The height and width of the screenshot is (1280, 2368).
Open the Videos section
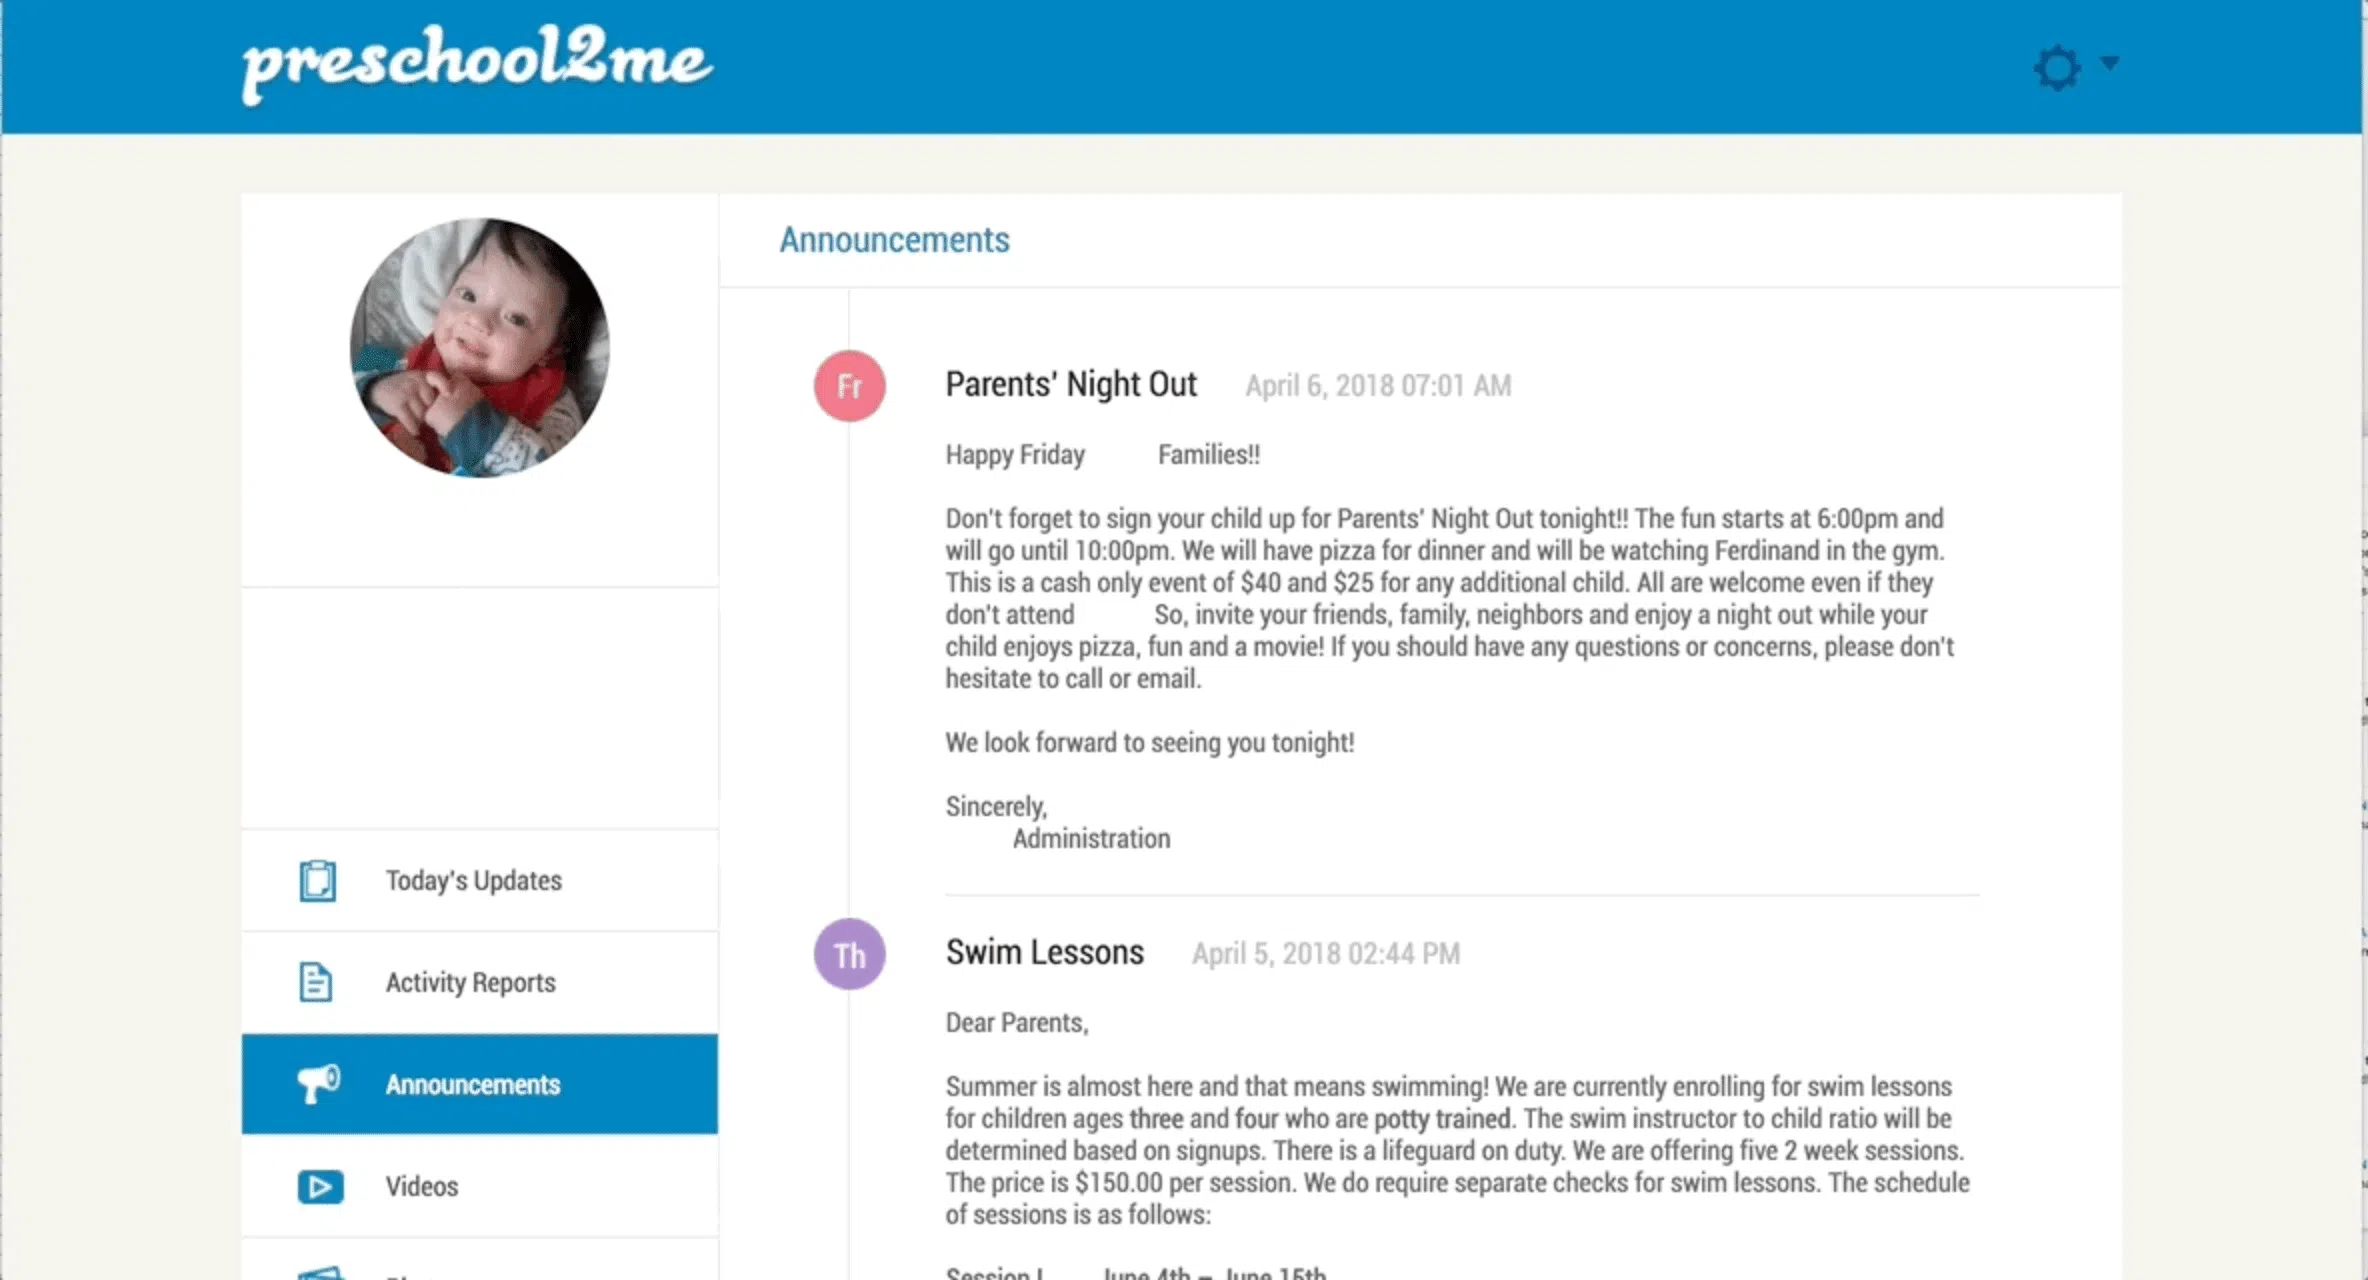coord(480,1187)
